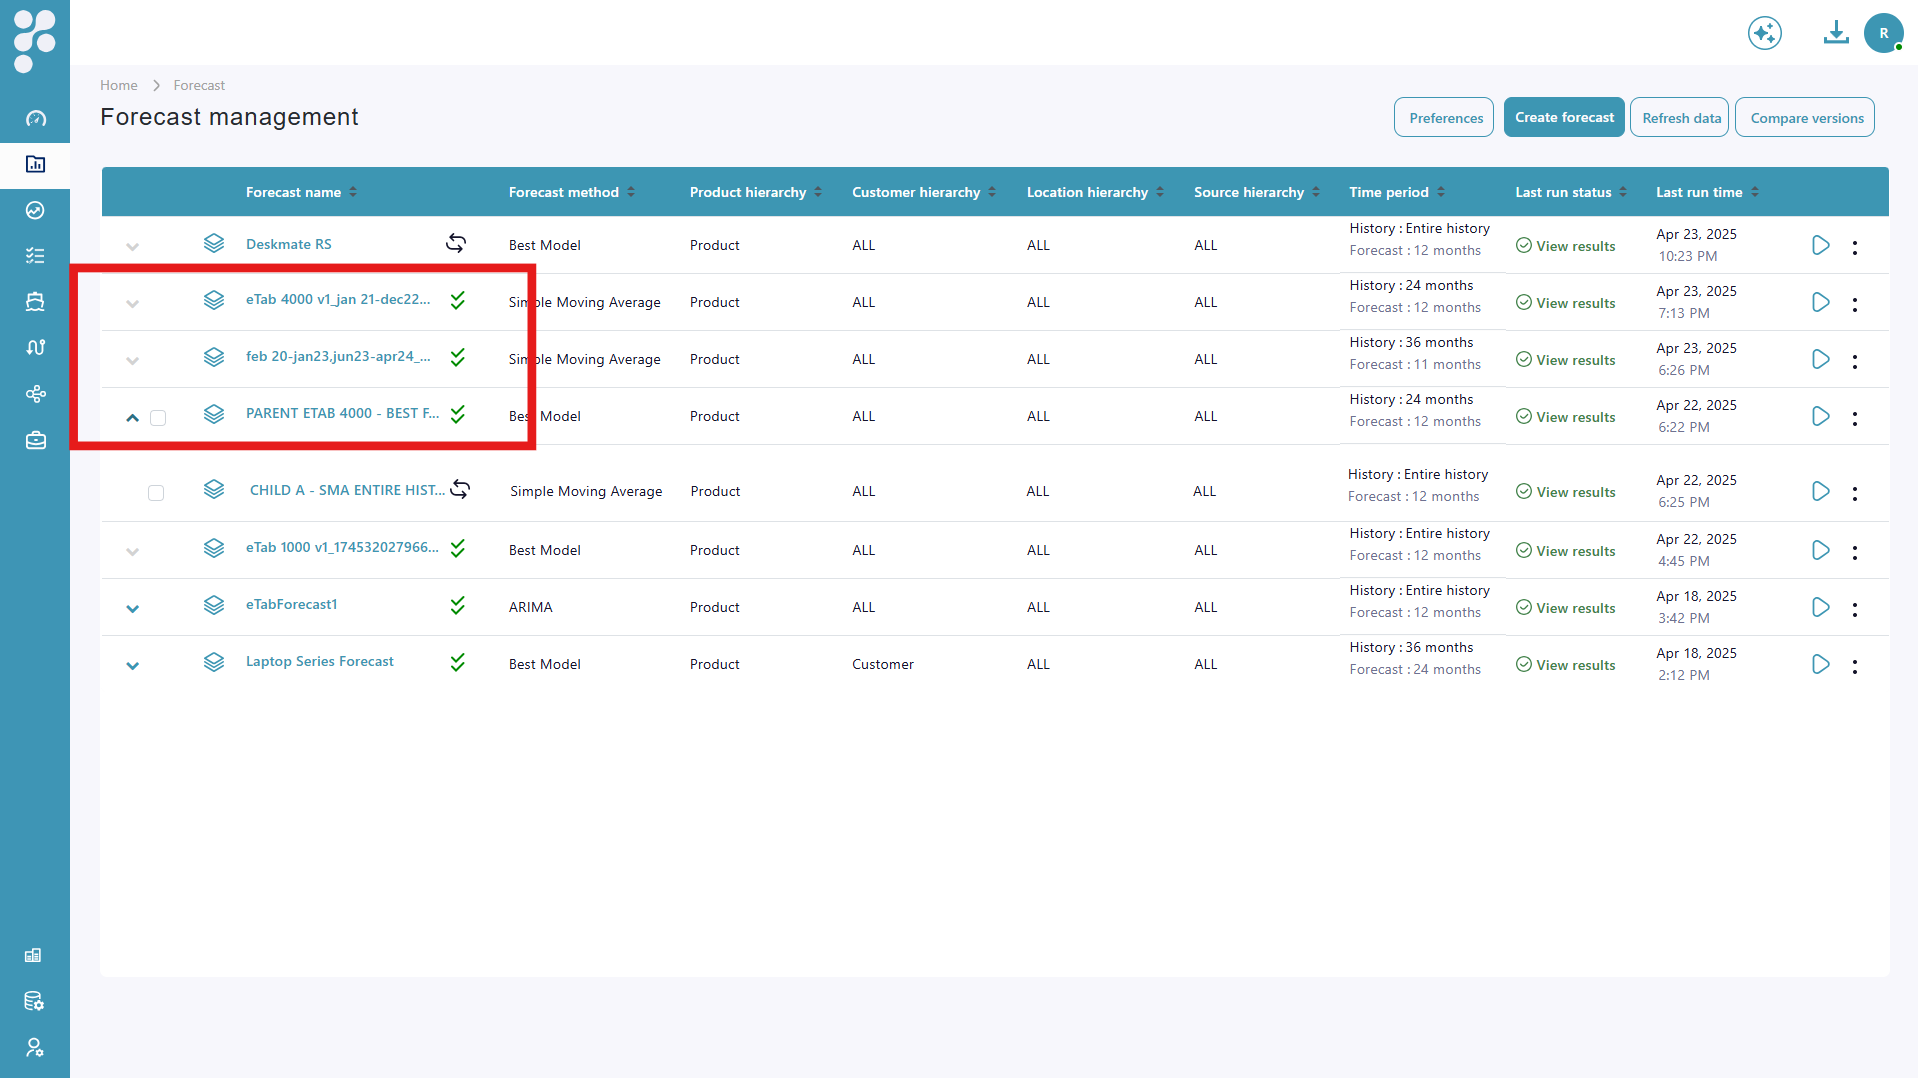
Task: Open CHILD A - SMA ENTIRE HIST forecast
Action: [x=347, y=490]
